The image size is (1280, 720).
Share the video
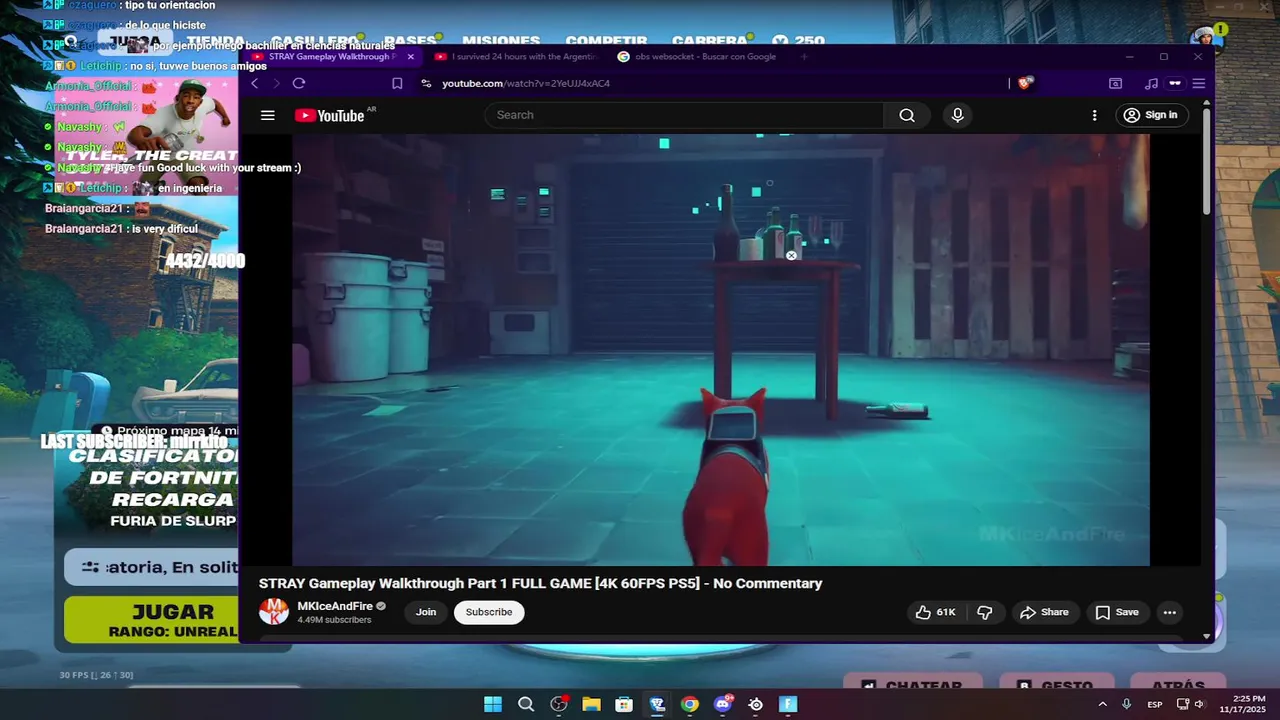pyautogui.click(x=1044, y=612)
